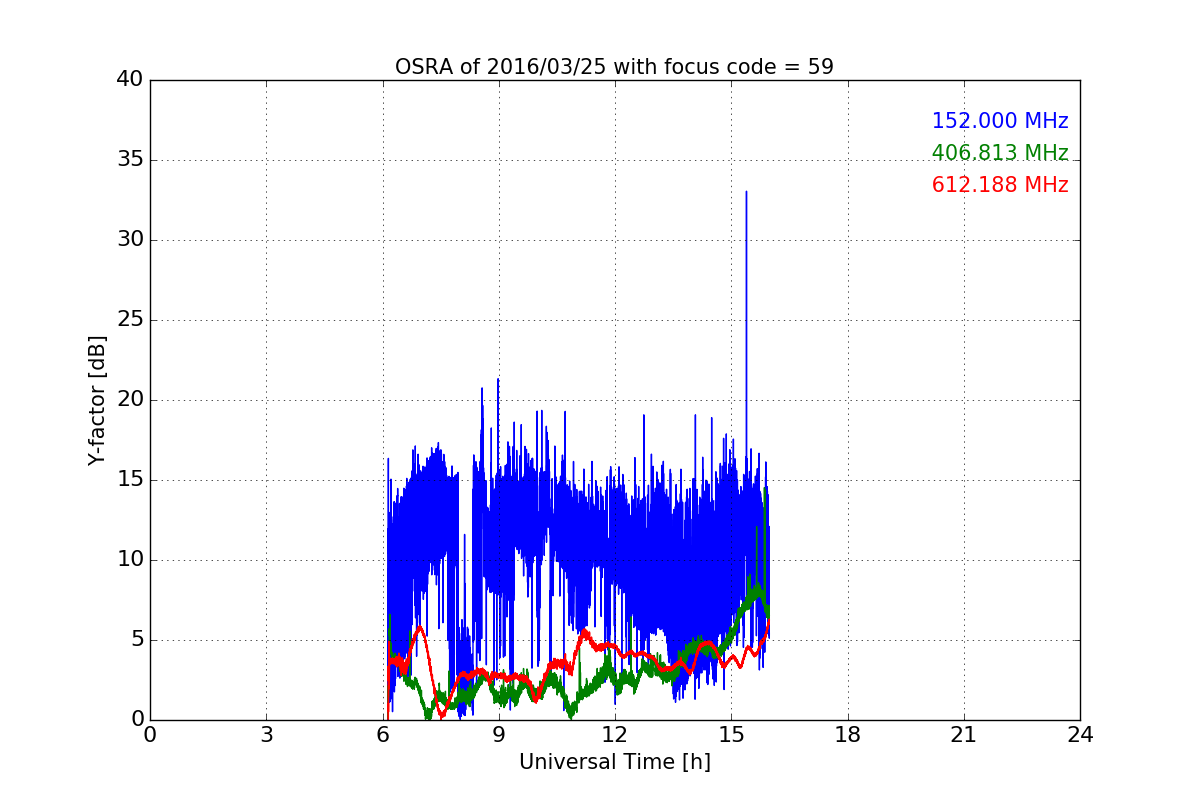
Task: Select the 612.188 MHz legend label
Action: point(1000,185)
